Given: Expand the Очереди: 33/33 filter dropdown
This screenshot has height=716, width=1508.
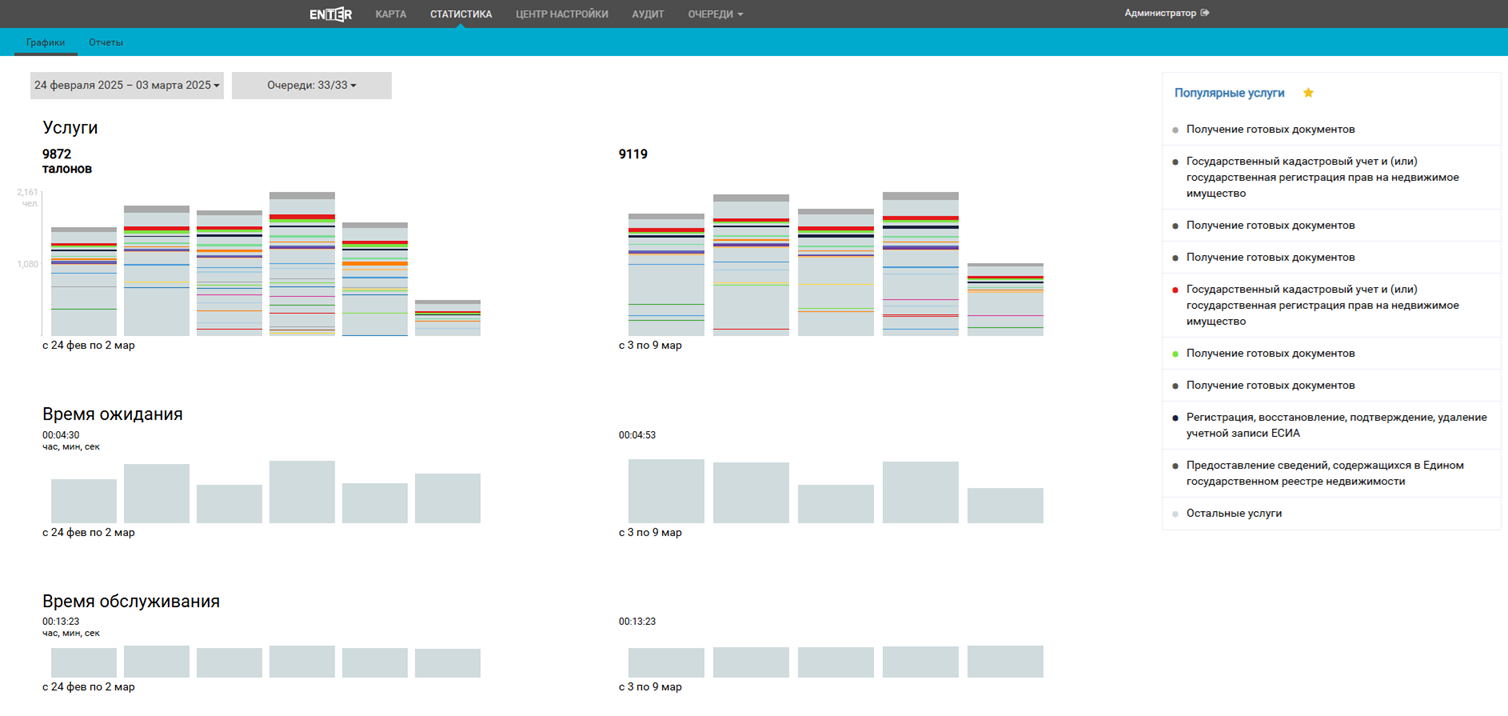Looking at the screenshot, I should coord(311,86).
